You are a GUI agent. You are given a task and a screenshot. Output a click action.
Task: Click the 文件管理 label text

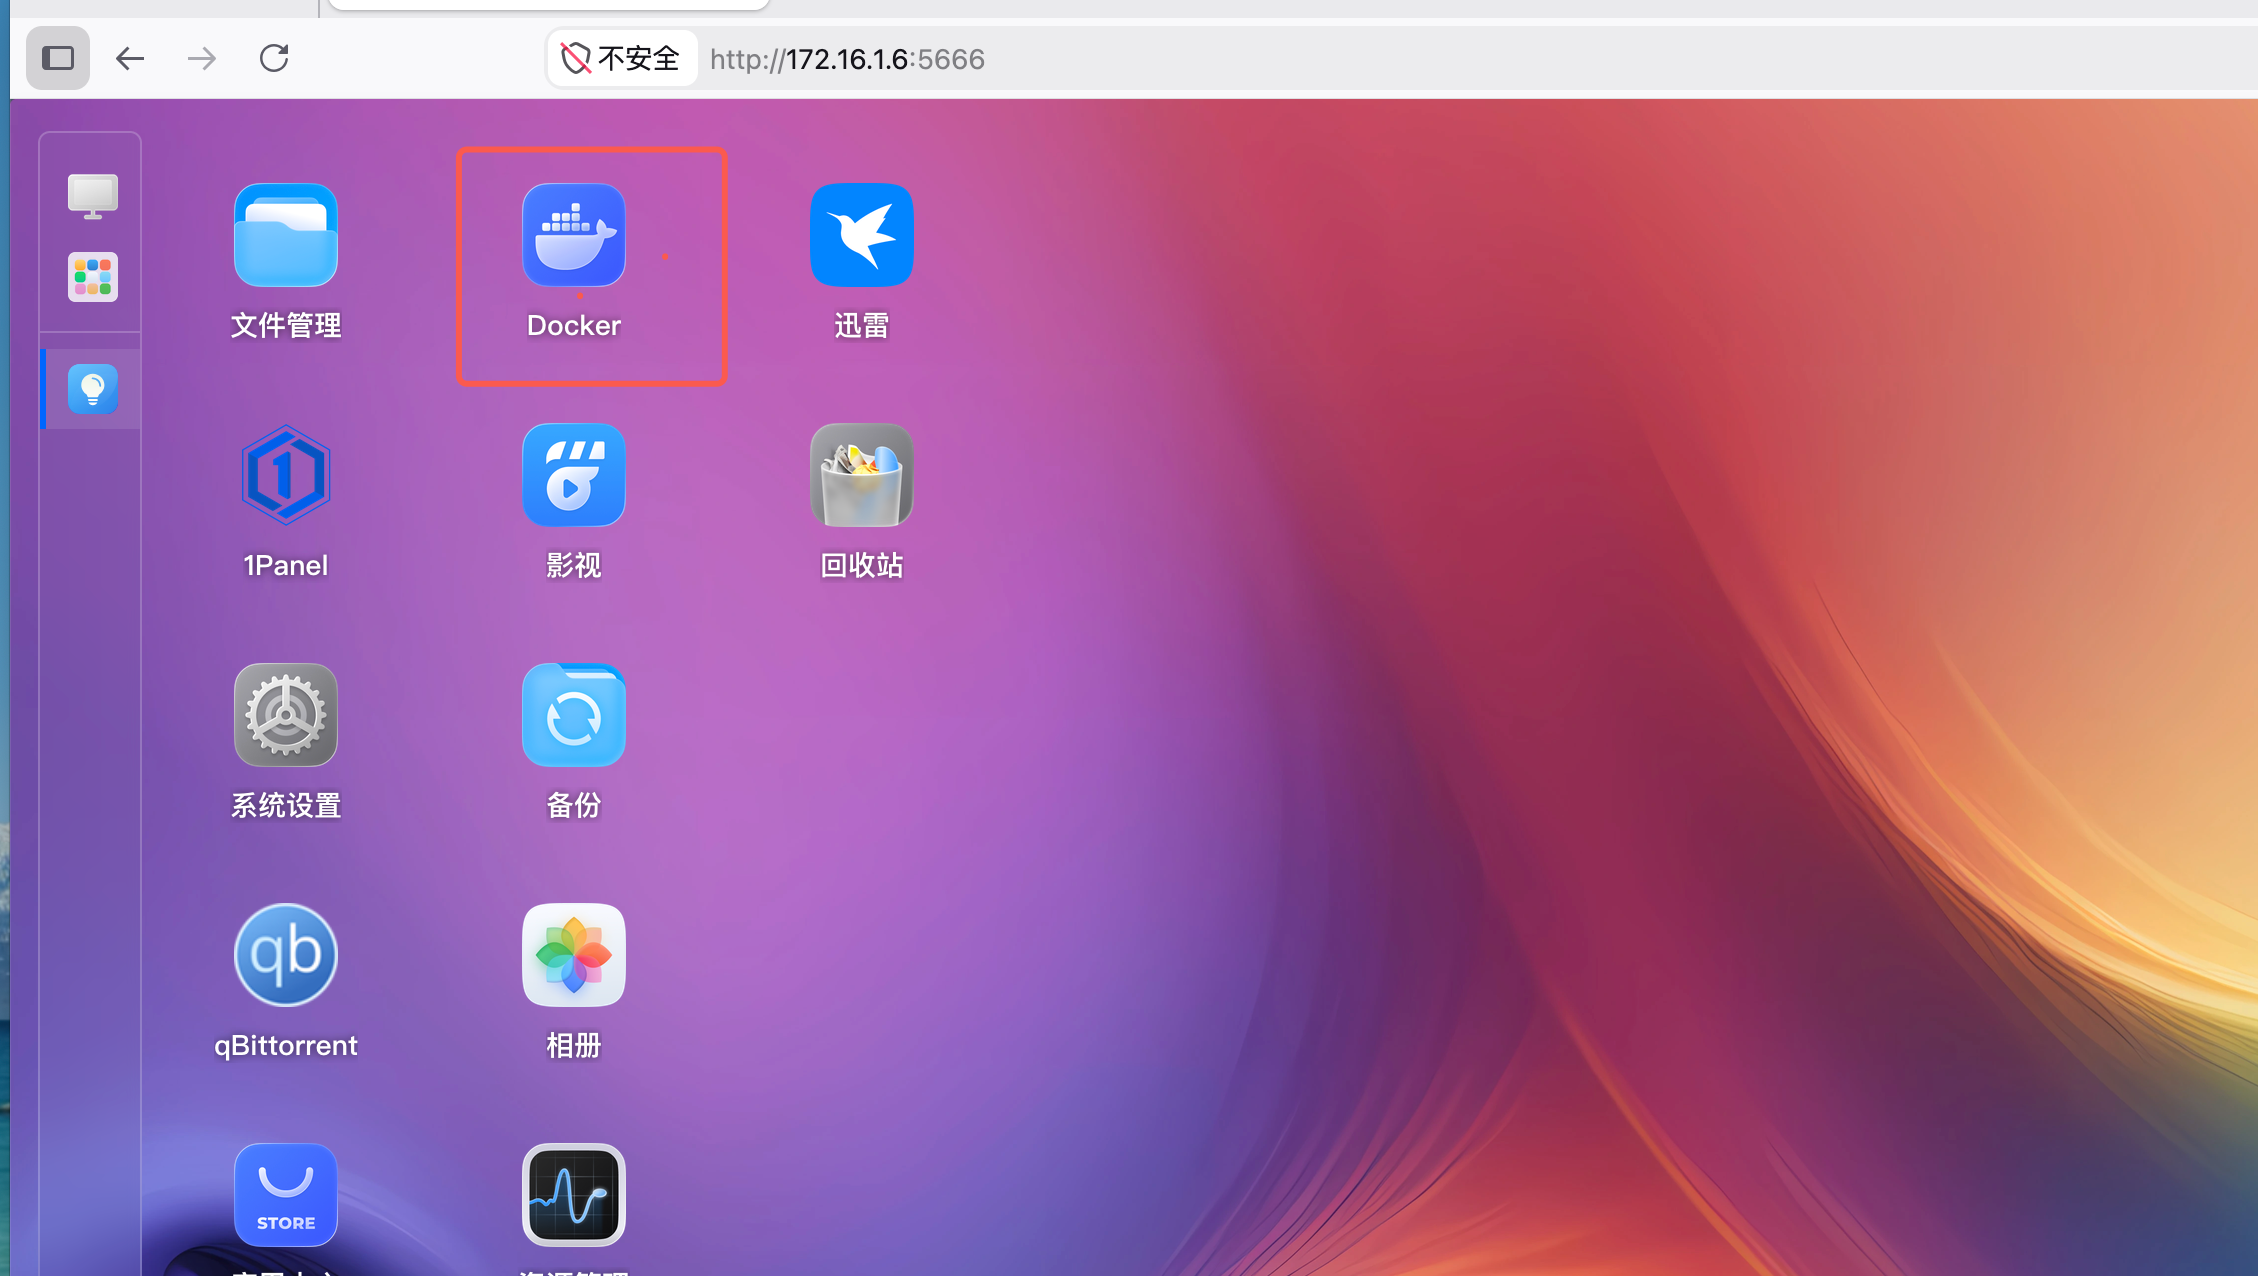[x=286, y=326]
